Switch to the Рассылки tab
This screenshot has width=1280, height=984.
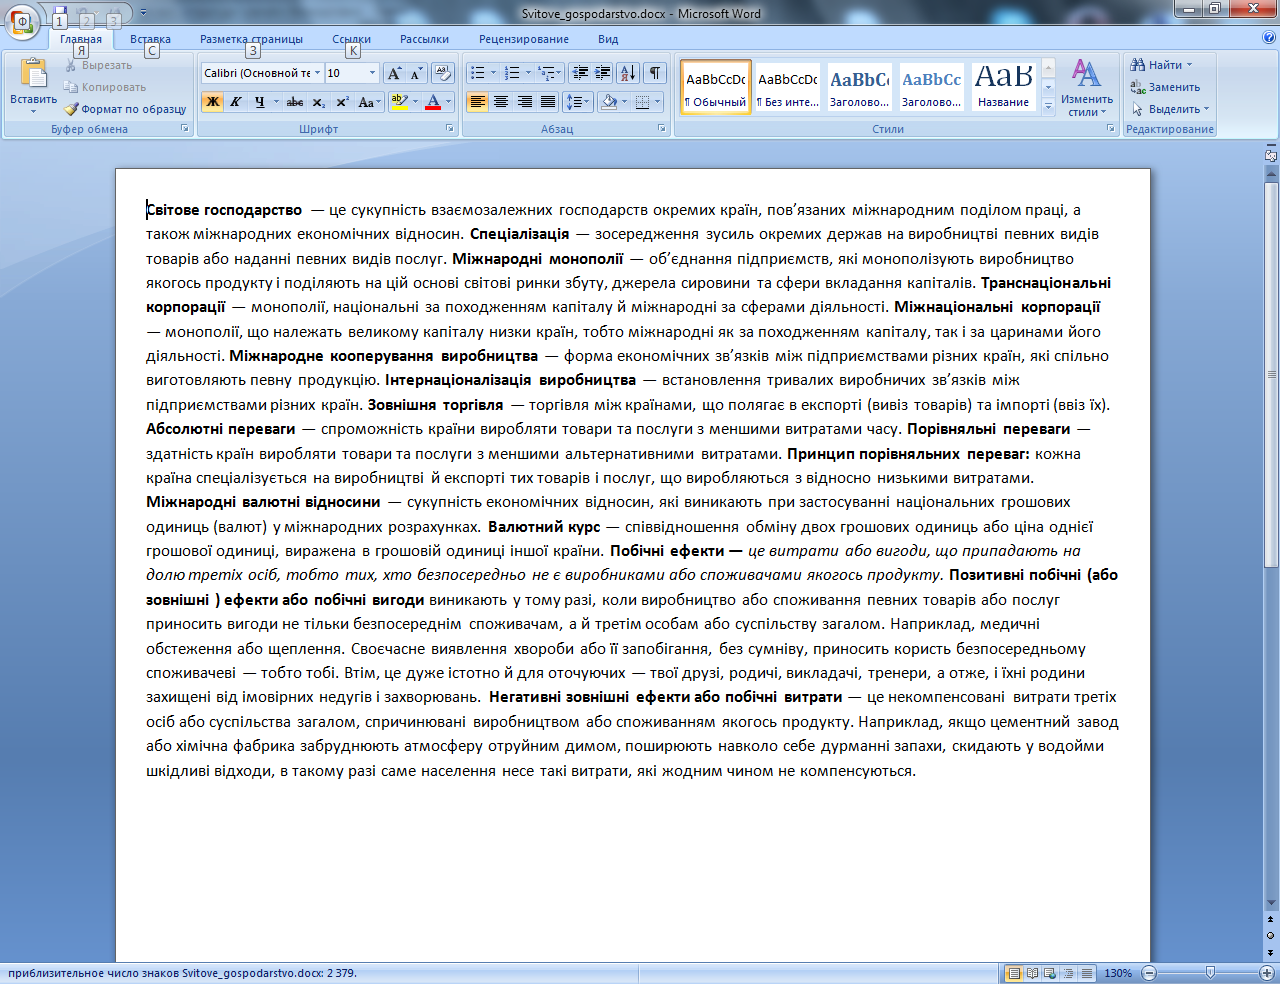(424, 39)
